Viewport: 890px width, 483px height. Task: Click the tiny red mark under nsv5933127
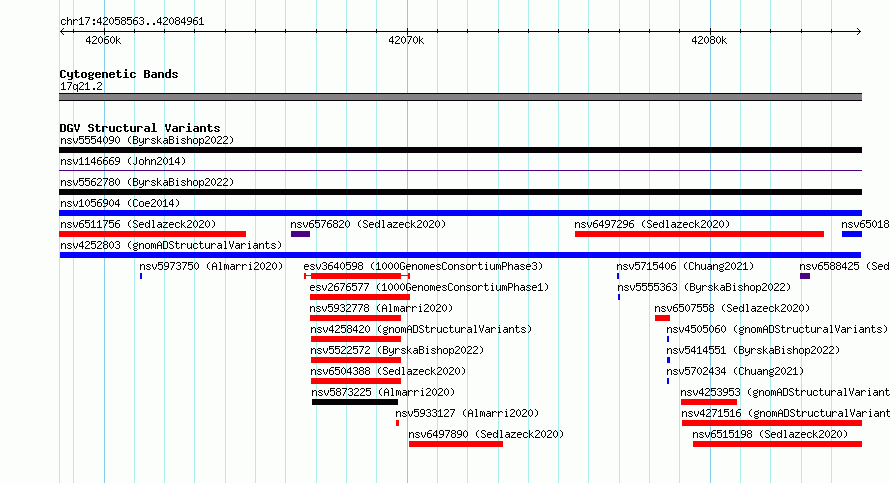tap(397, 423)
